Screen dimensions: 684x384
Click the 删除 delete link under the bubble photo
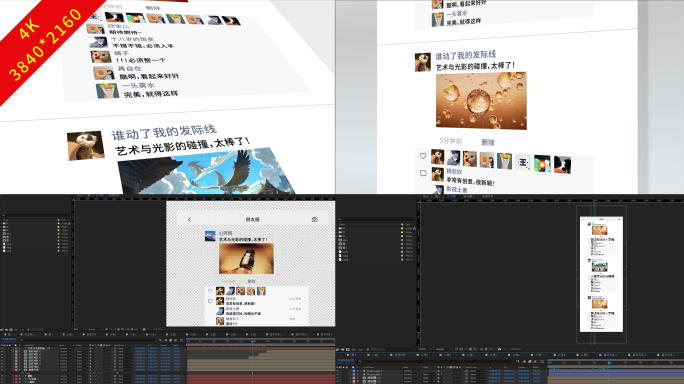488,142
